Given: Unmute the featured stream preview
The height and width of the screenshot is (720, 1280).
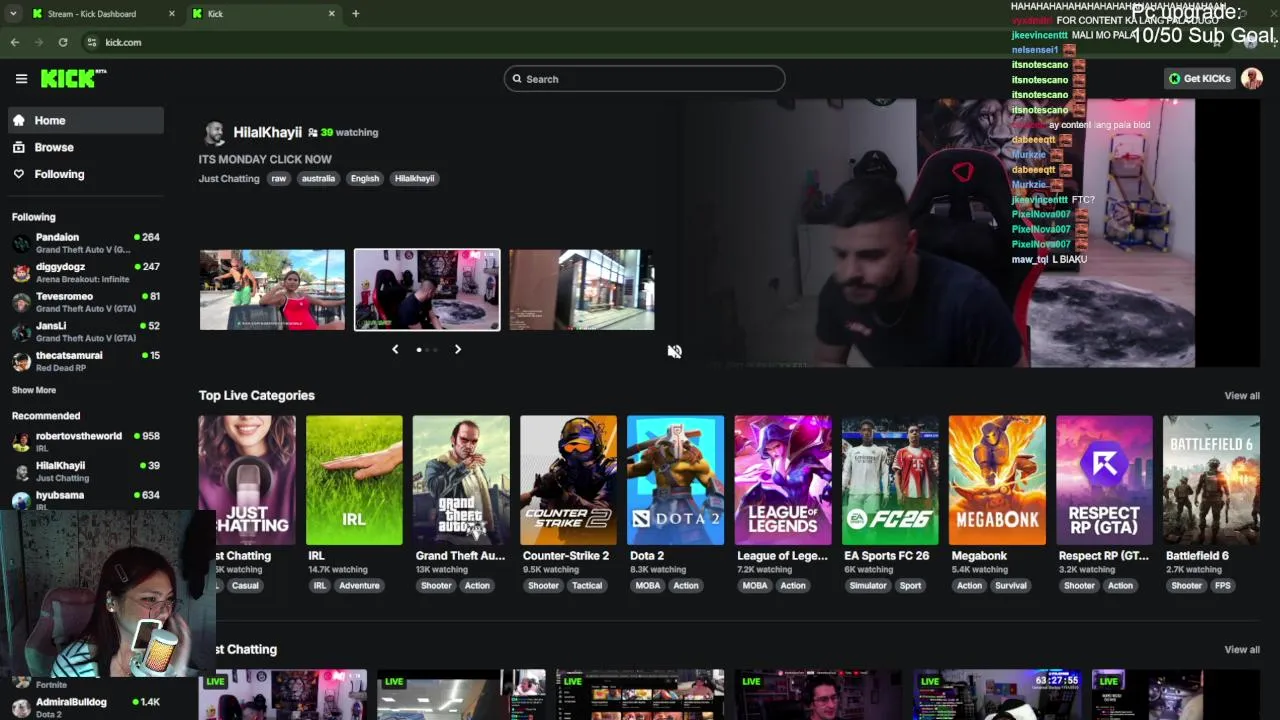Looking at the screenshot, I should (675, 351).
